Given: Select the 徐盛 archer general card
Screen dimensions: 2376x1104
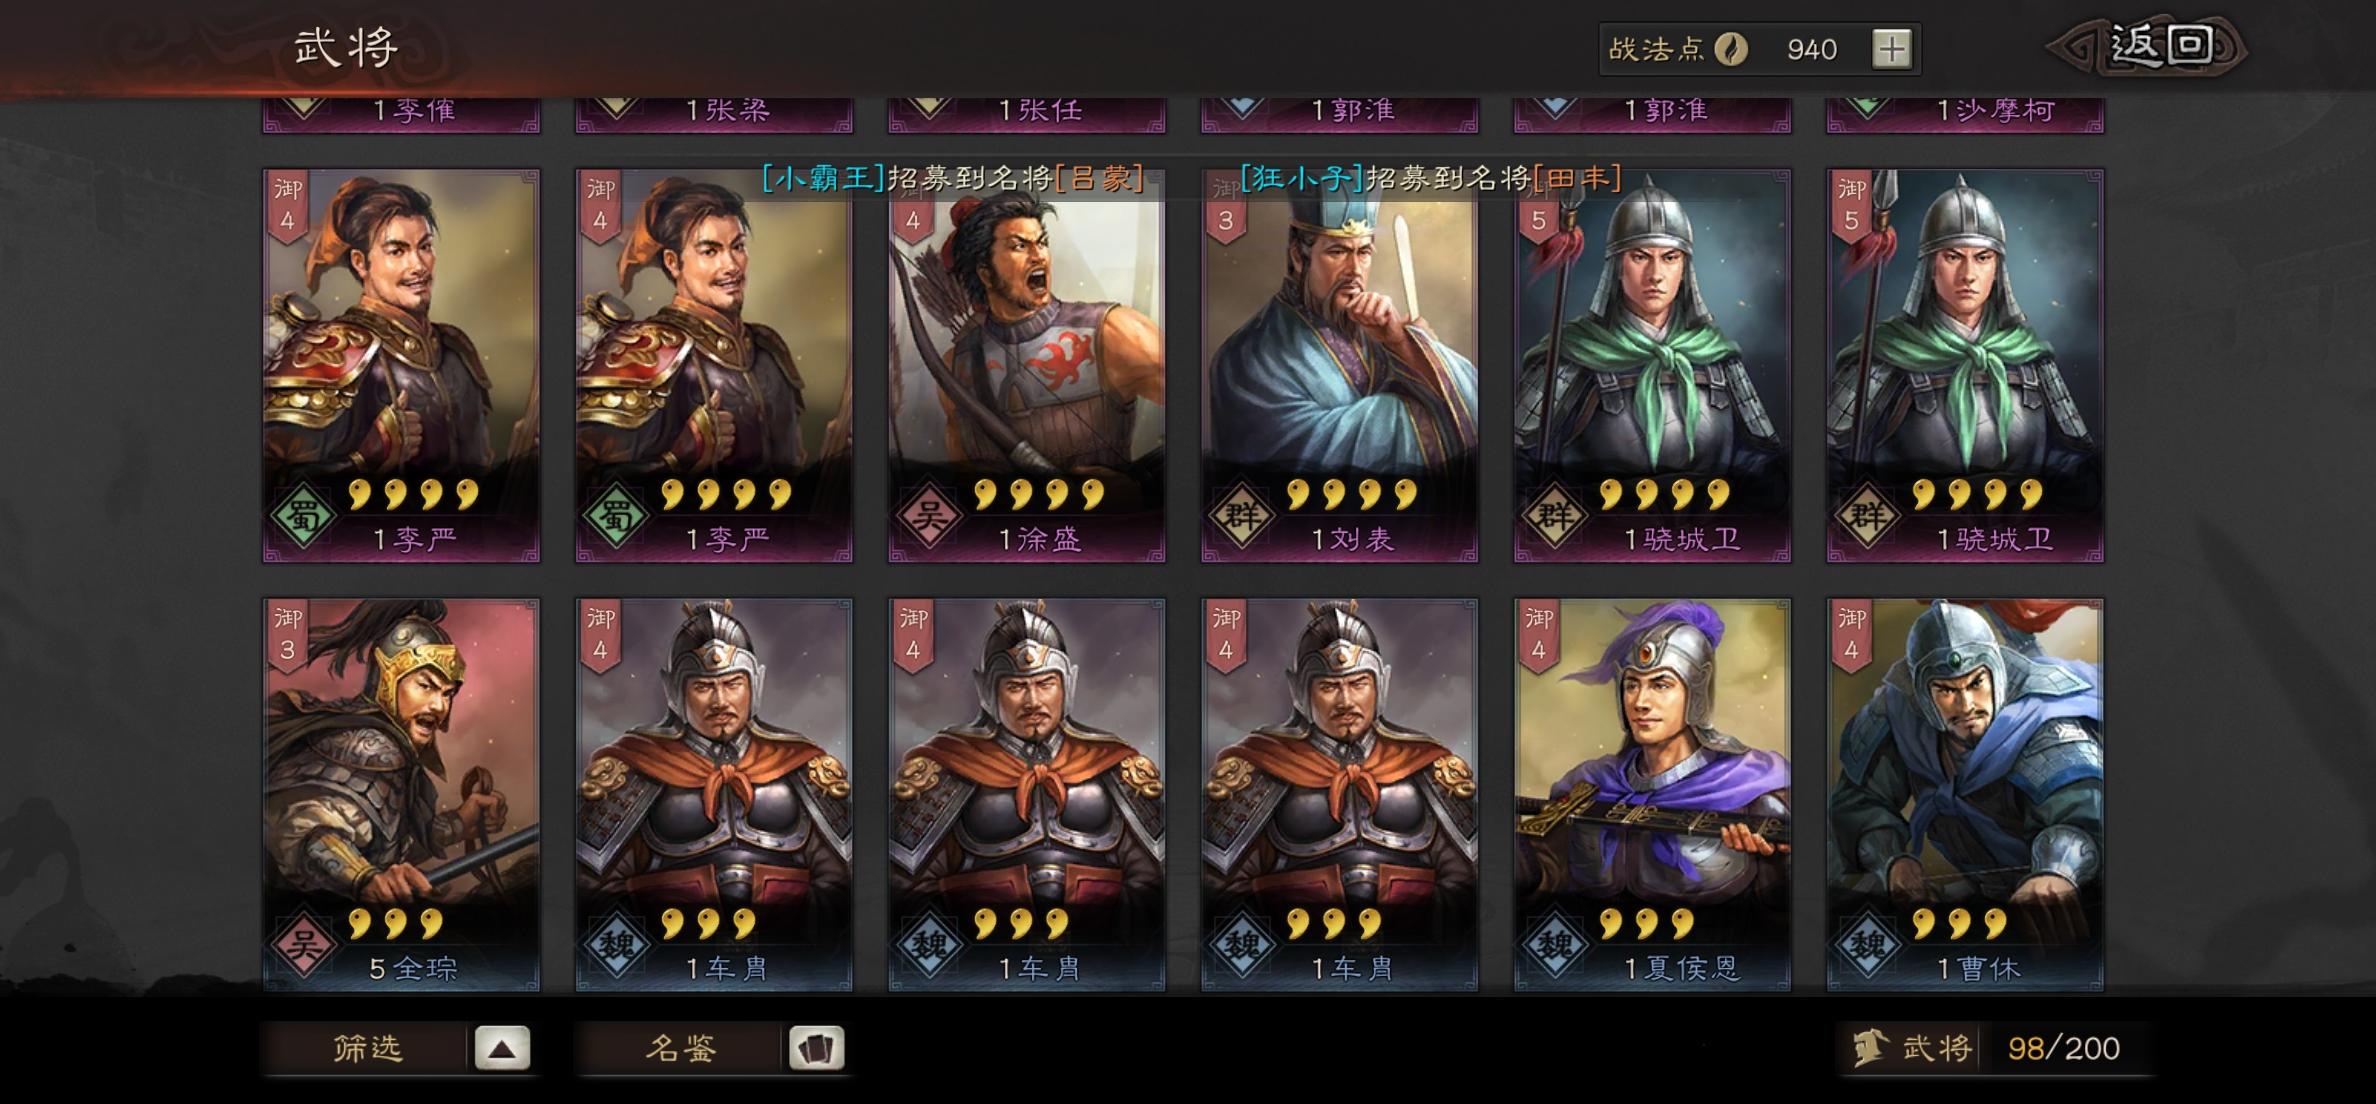Looking at the screenshot, I should point(1027,365).
